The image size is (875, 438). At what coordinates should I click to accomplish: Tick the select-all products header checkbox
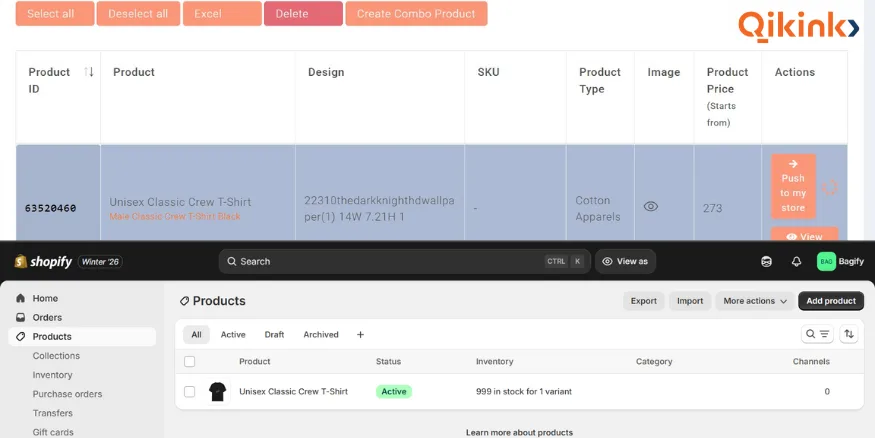coord(190,362)
